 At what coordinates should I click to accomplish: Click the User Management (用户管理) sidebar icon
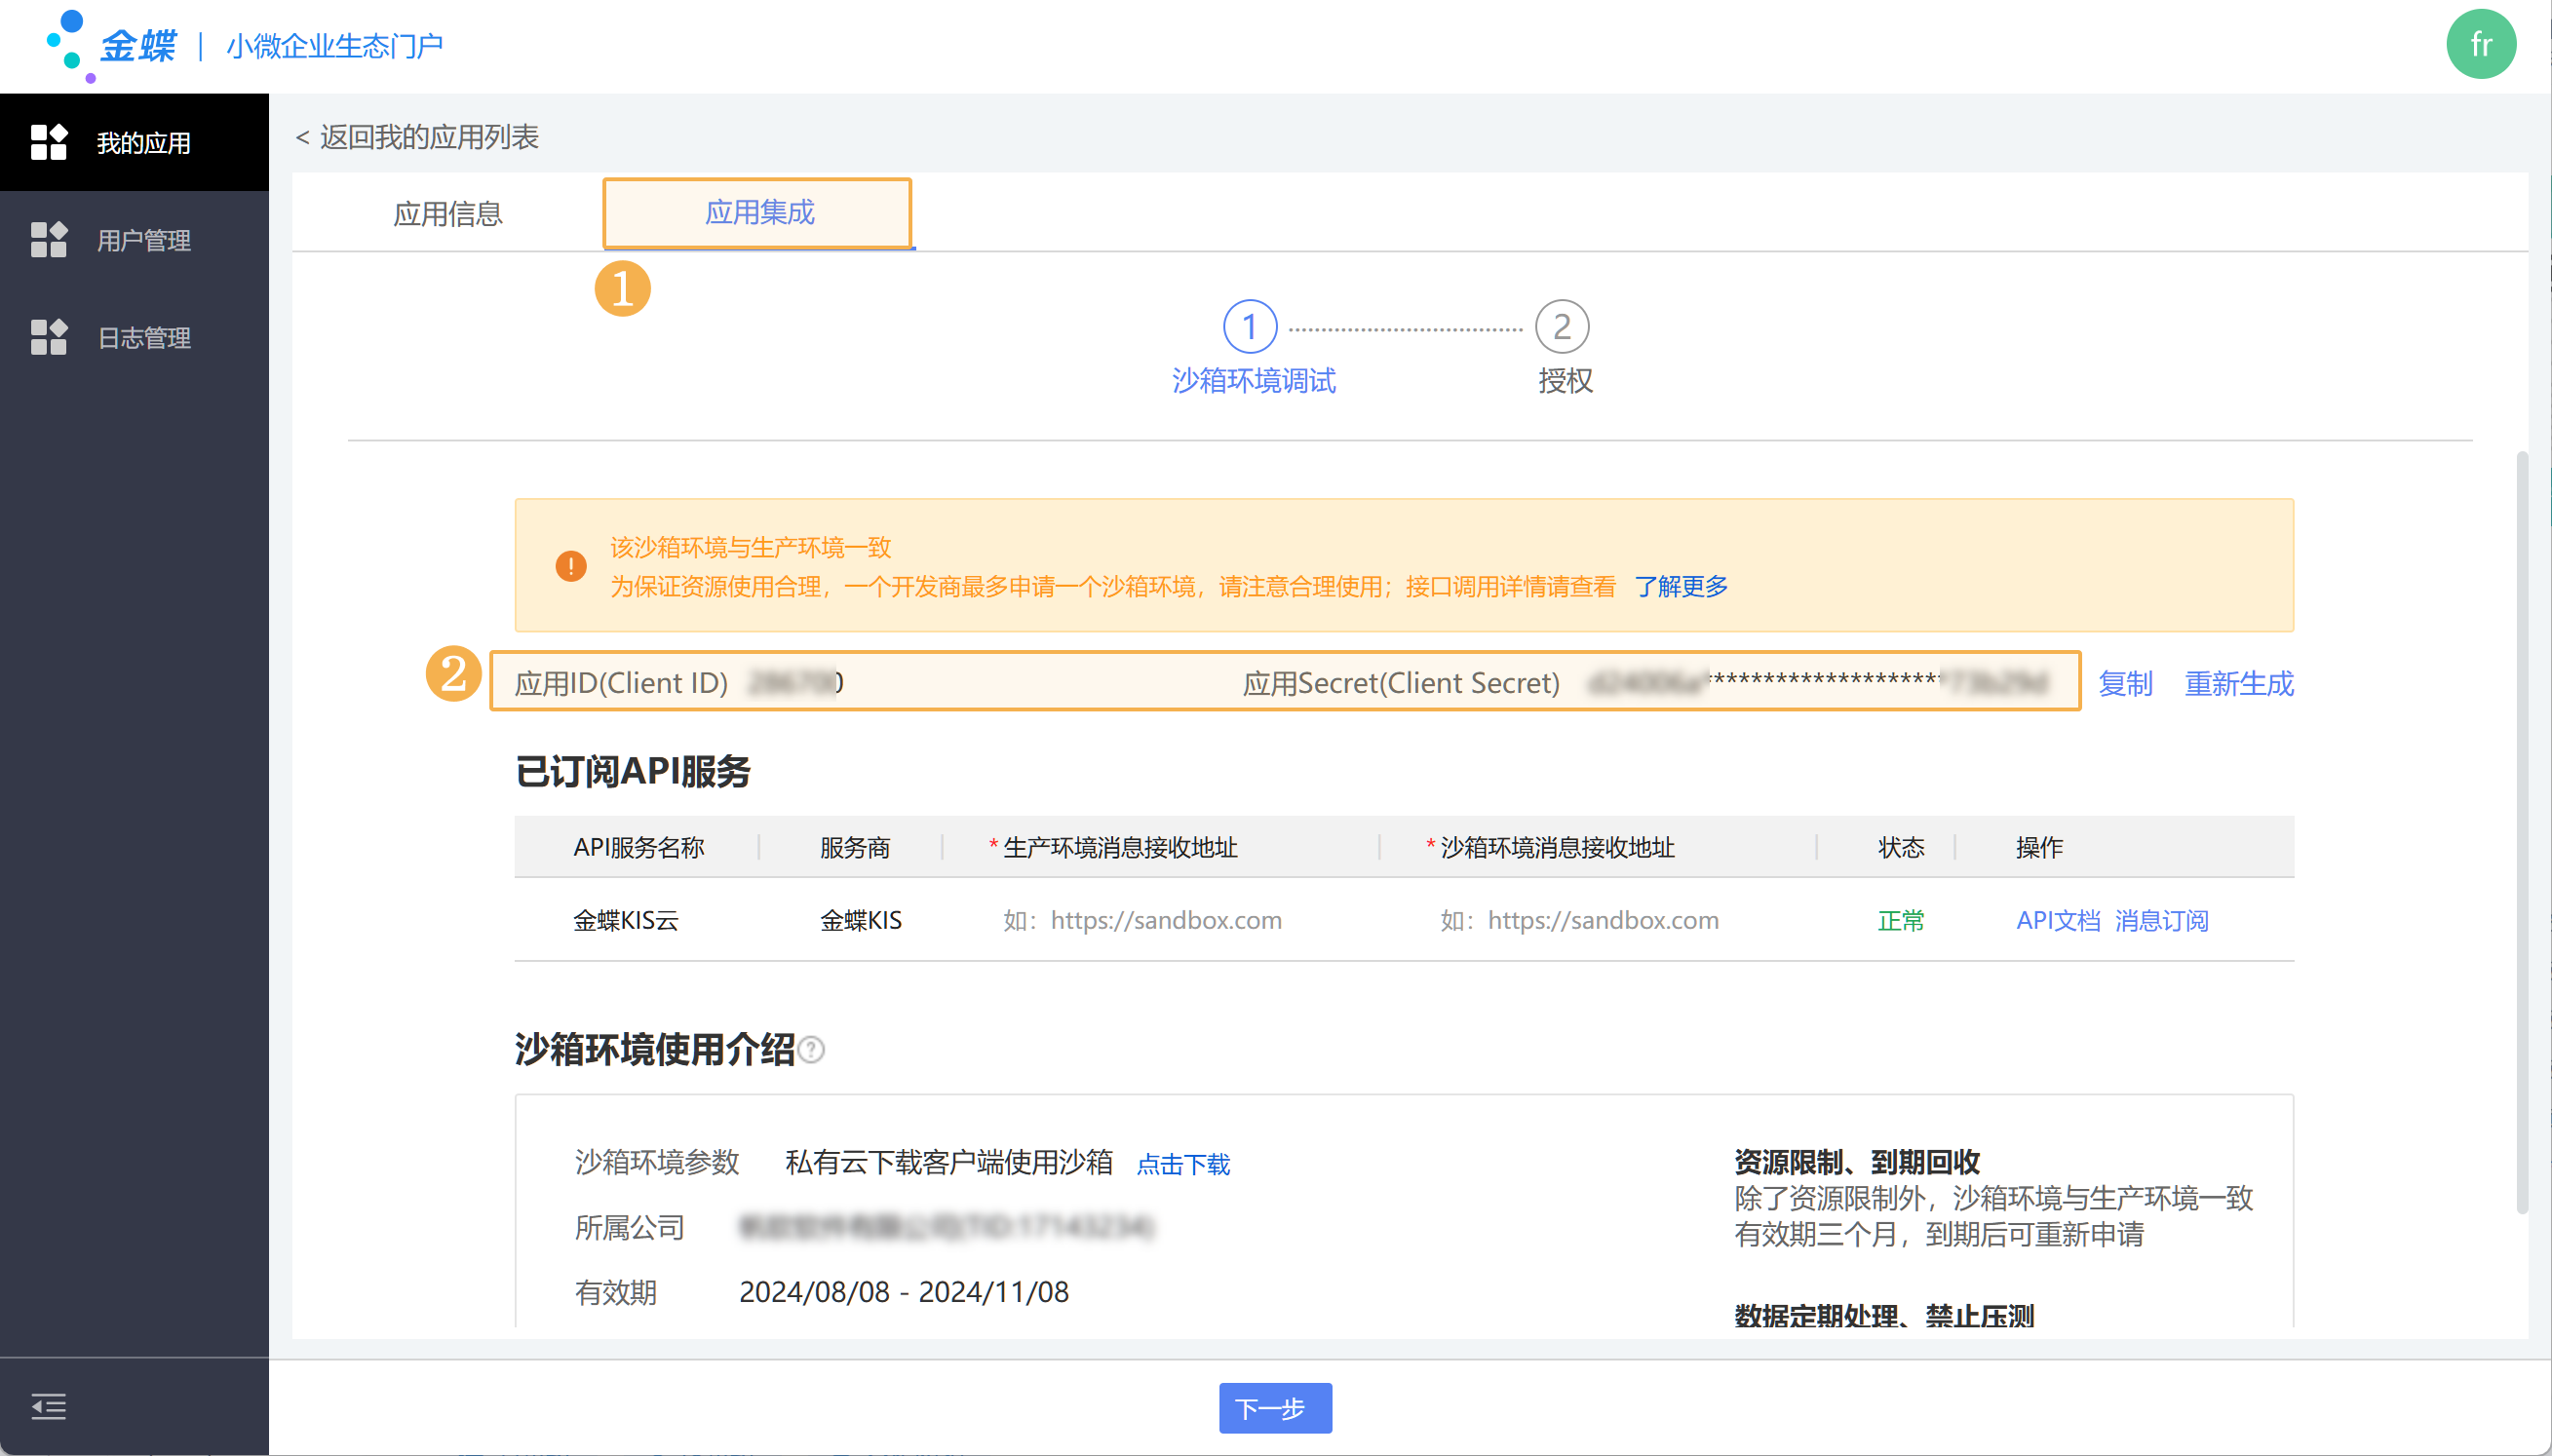(x=48, y=240)
